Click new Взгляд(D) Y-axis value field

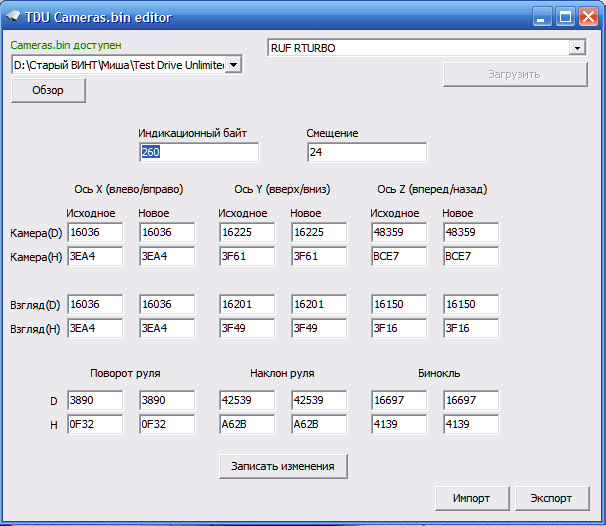coord(318,304)
